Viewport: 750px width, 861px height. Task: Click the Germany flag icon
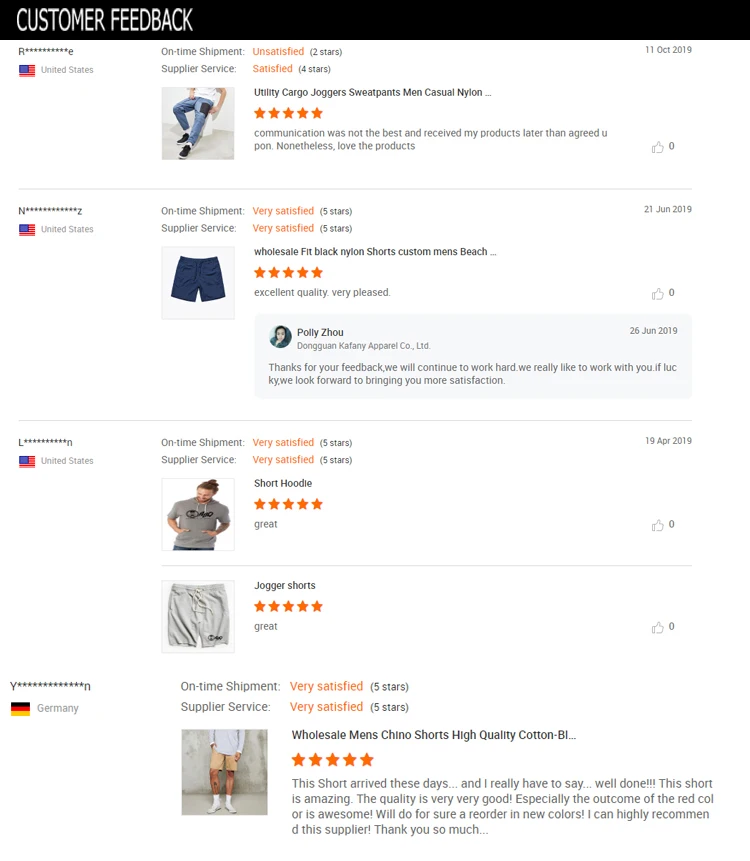coord(20,708)
